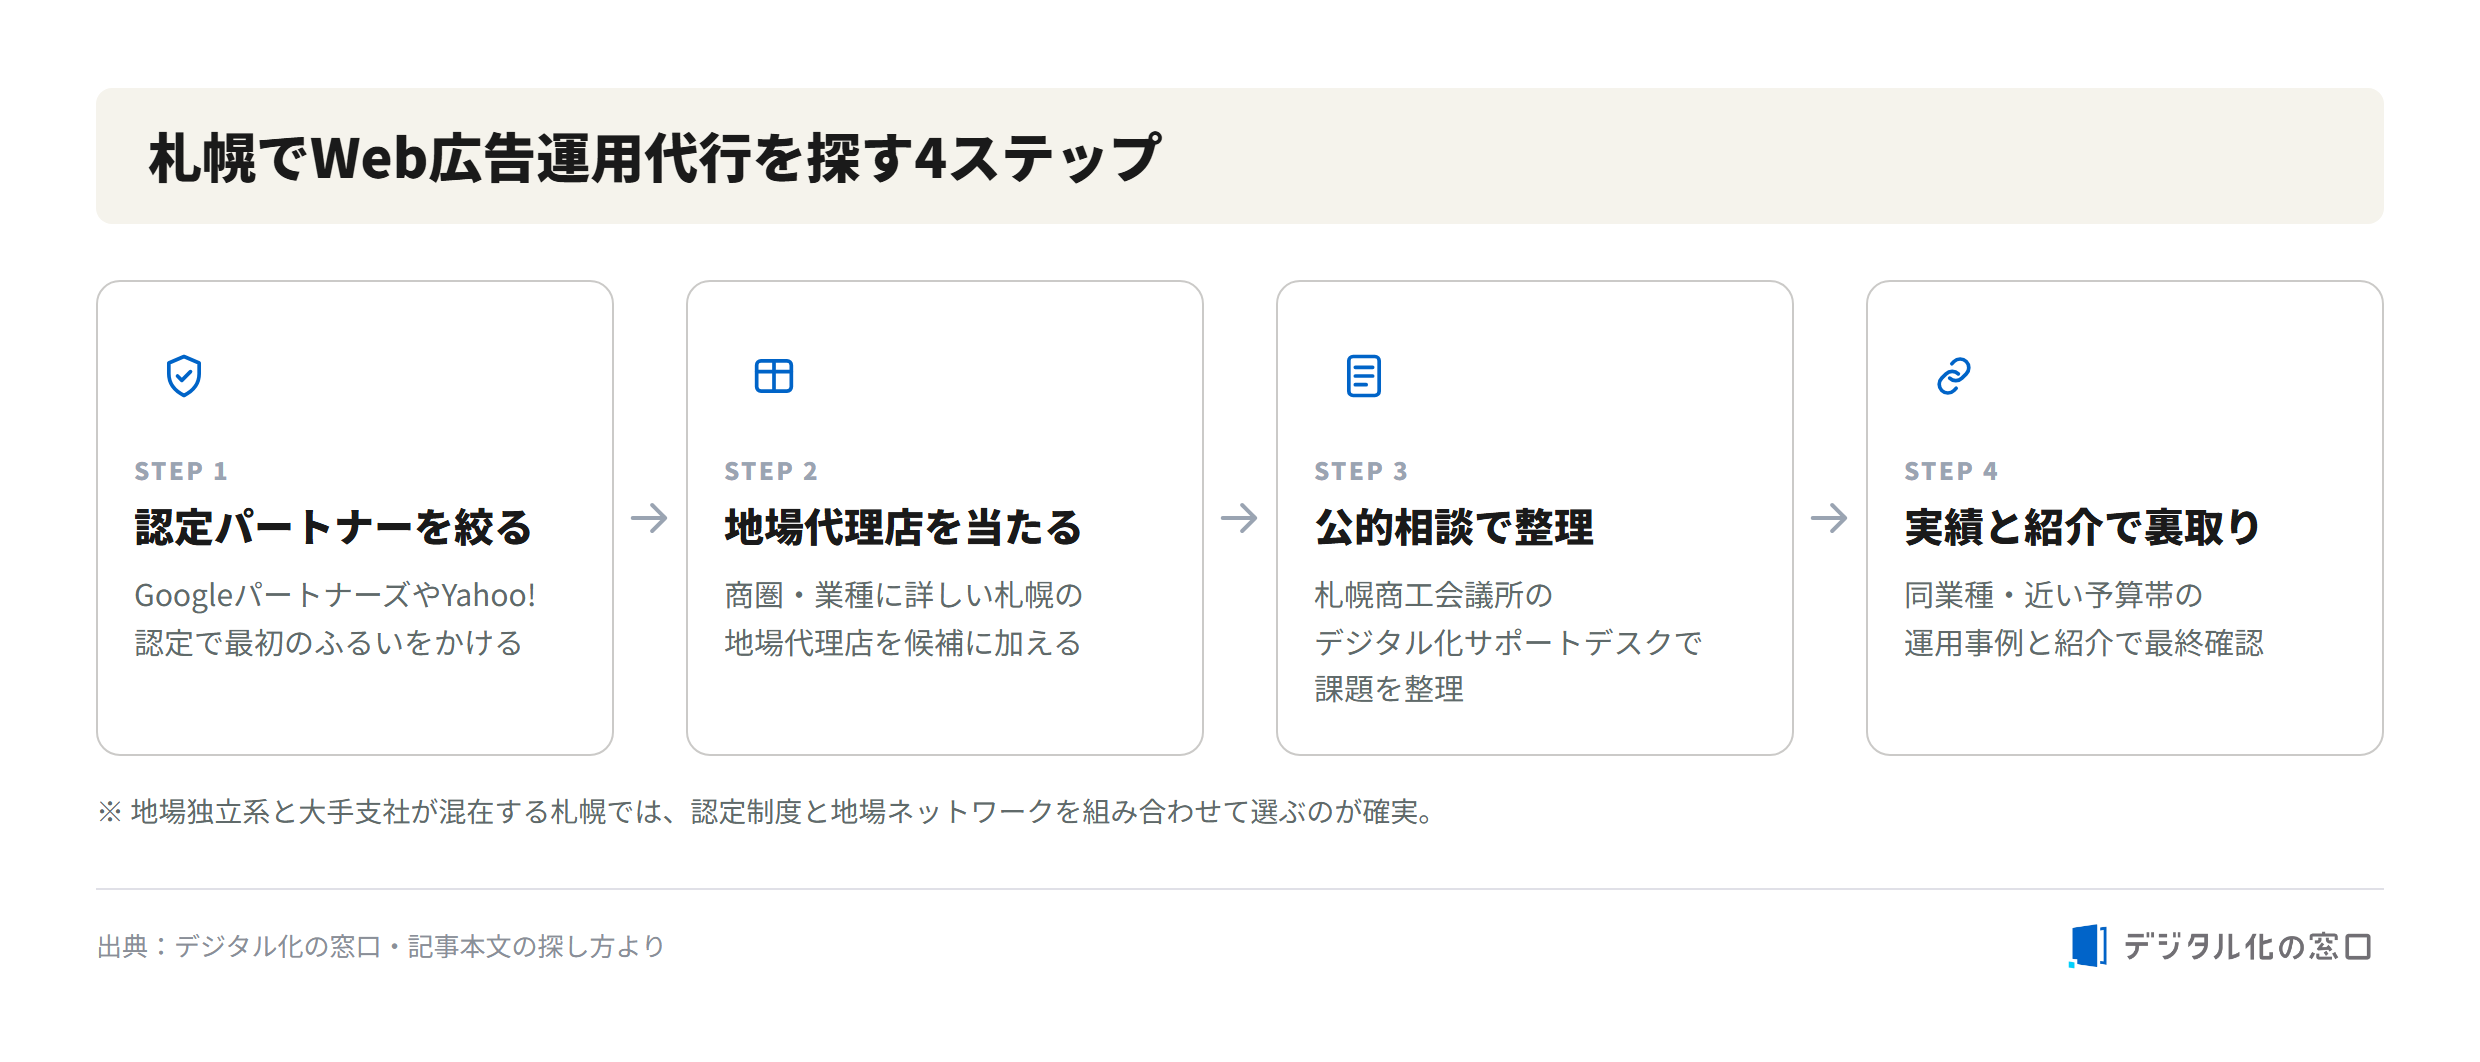Click the ※ footnote about 地場独立系

(767, 811)
